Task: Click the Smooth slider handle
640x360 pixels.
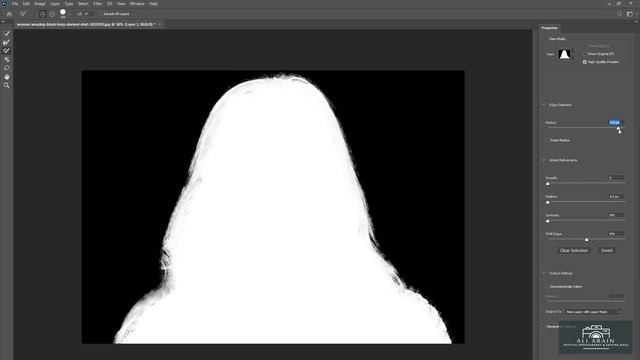Action: click(x=548, y=184)
